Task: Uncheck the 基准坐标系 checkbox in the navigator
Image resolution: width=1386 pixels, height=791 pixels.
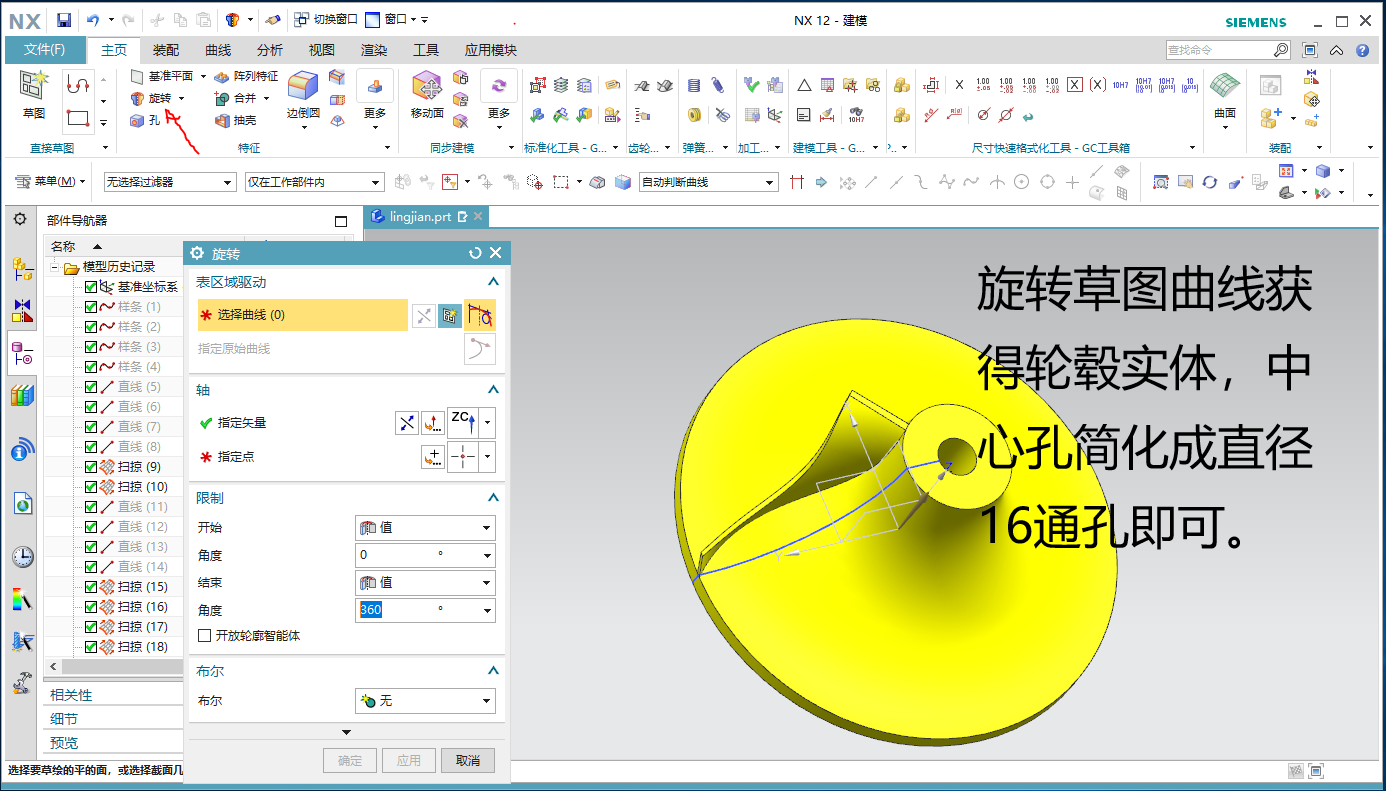Action: pyautogui.click(x=91, y=287)
